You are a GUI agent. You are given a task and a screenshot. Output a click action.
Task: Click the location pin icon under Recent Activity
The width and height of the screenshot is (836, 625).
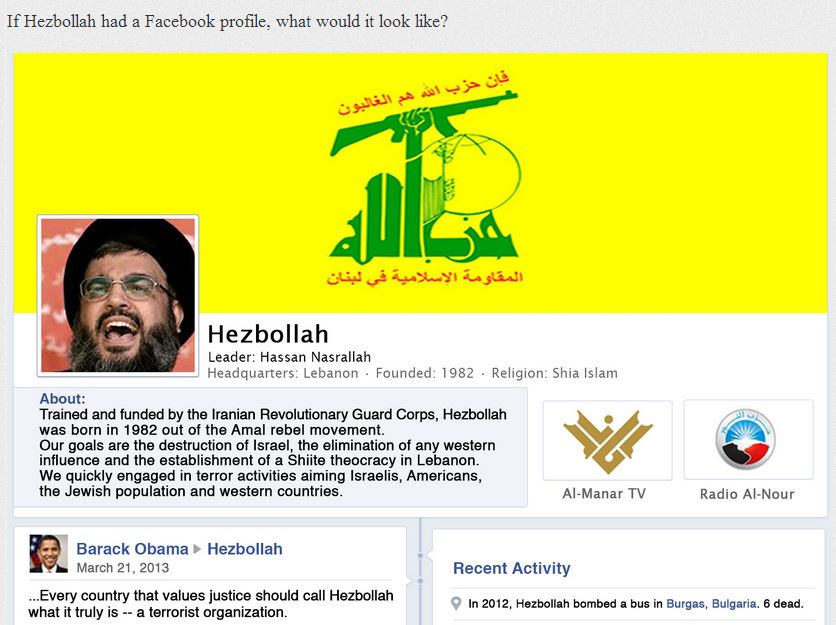(x=456, y=604)
